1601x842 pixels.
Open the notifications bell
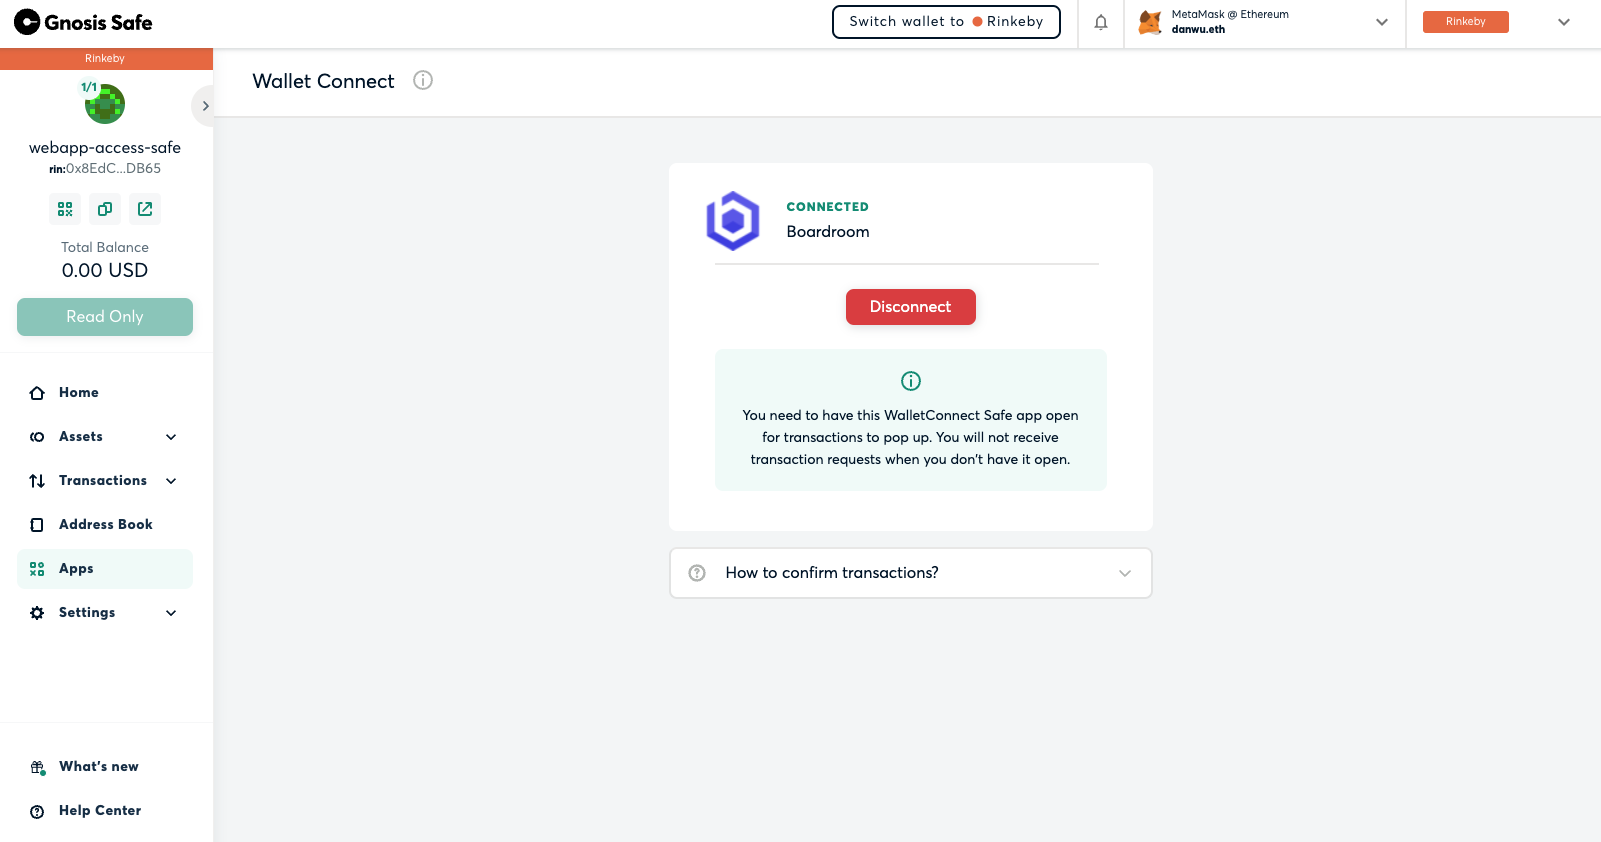pos(1101,22)
